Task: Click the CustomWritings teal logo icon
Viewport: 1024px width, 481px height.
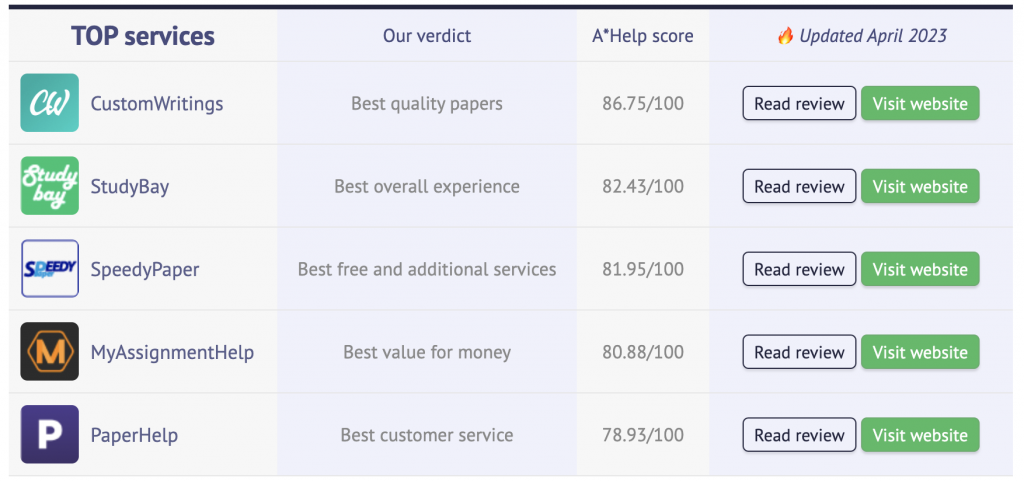Action: [50, 103]
